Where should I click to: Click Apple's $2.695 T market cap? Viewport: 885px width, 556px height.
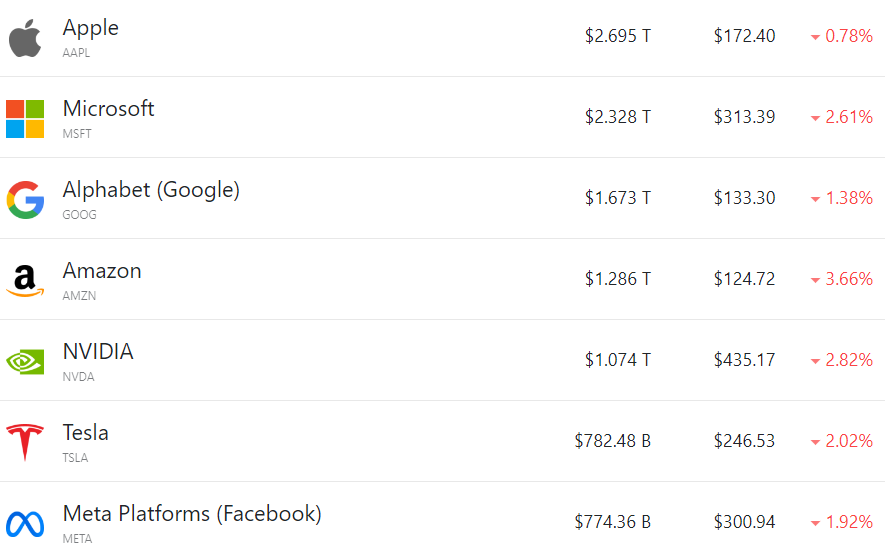(618, 36)
